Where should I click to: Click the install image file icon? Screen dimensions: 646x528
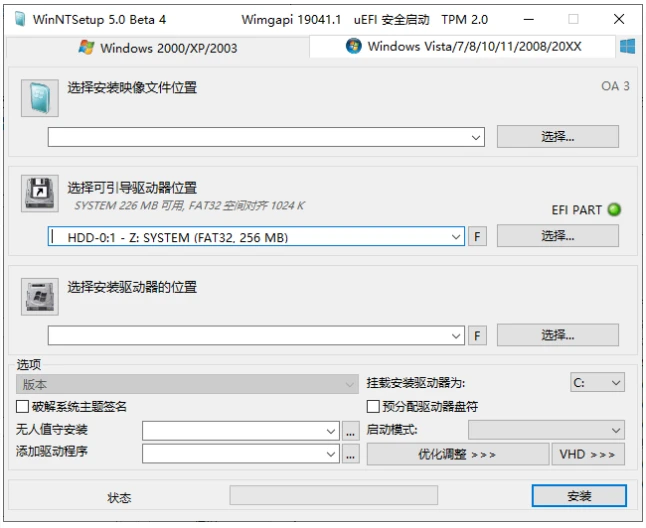[x=40, y=98]
